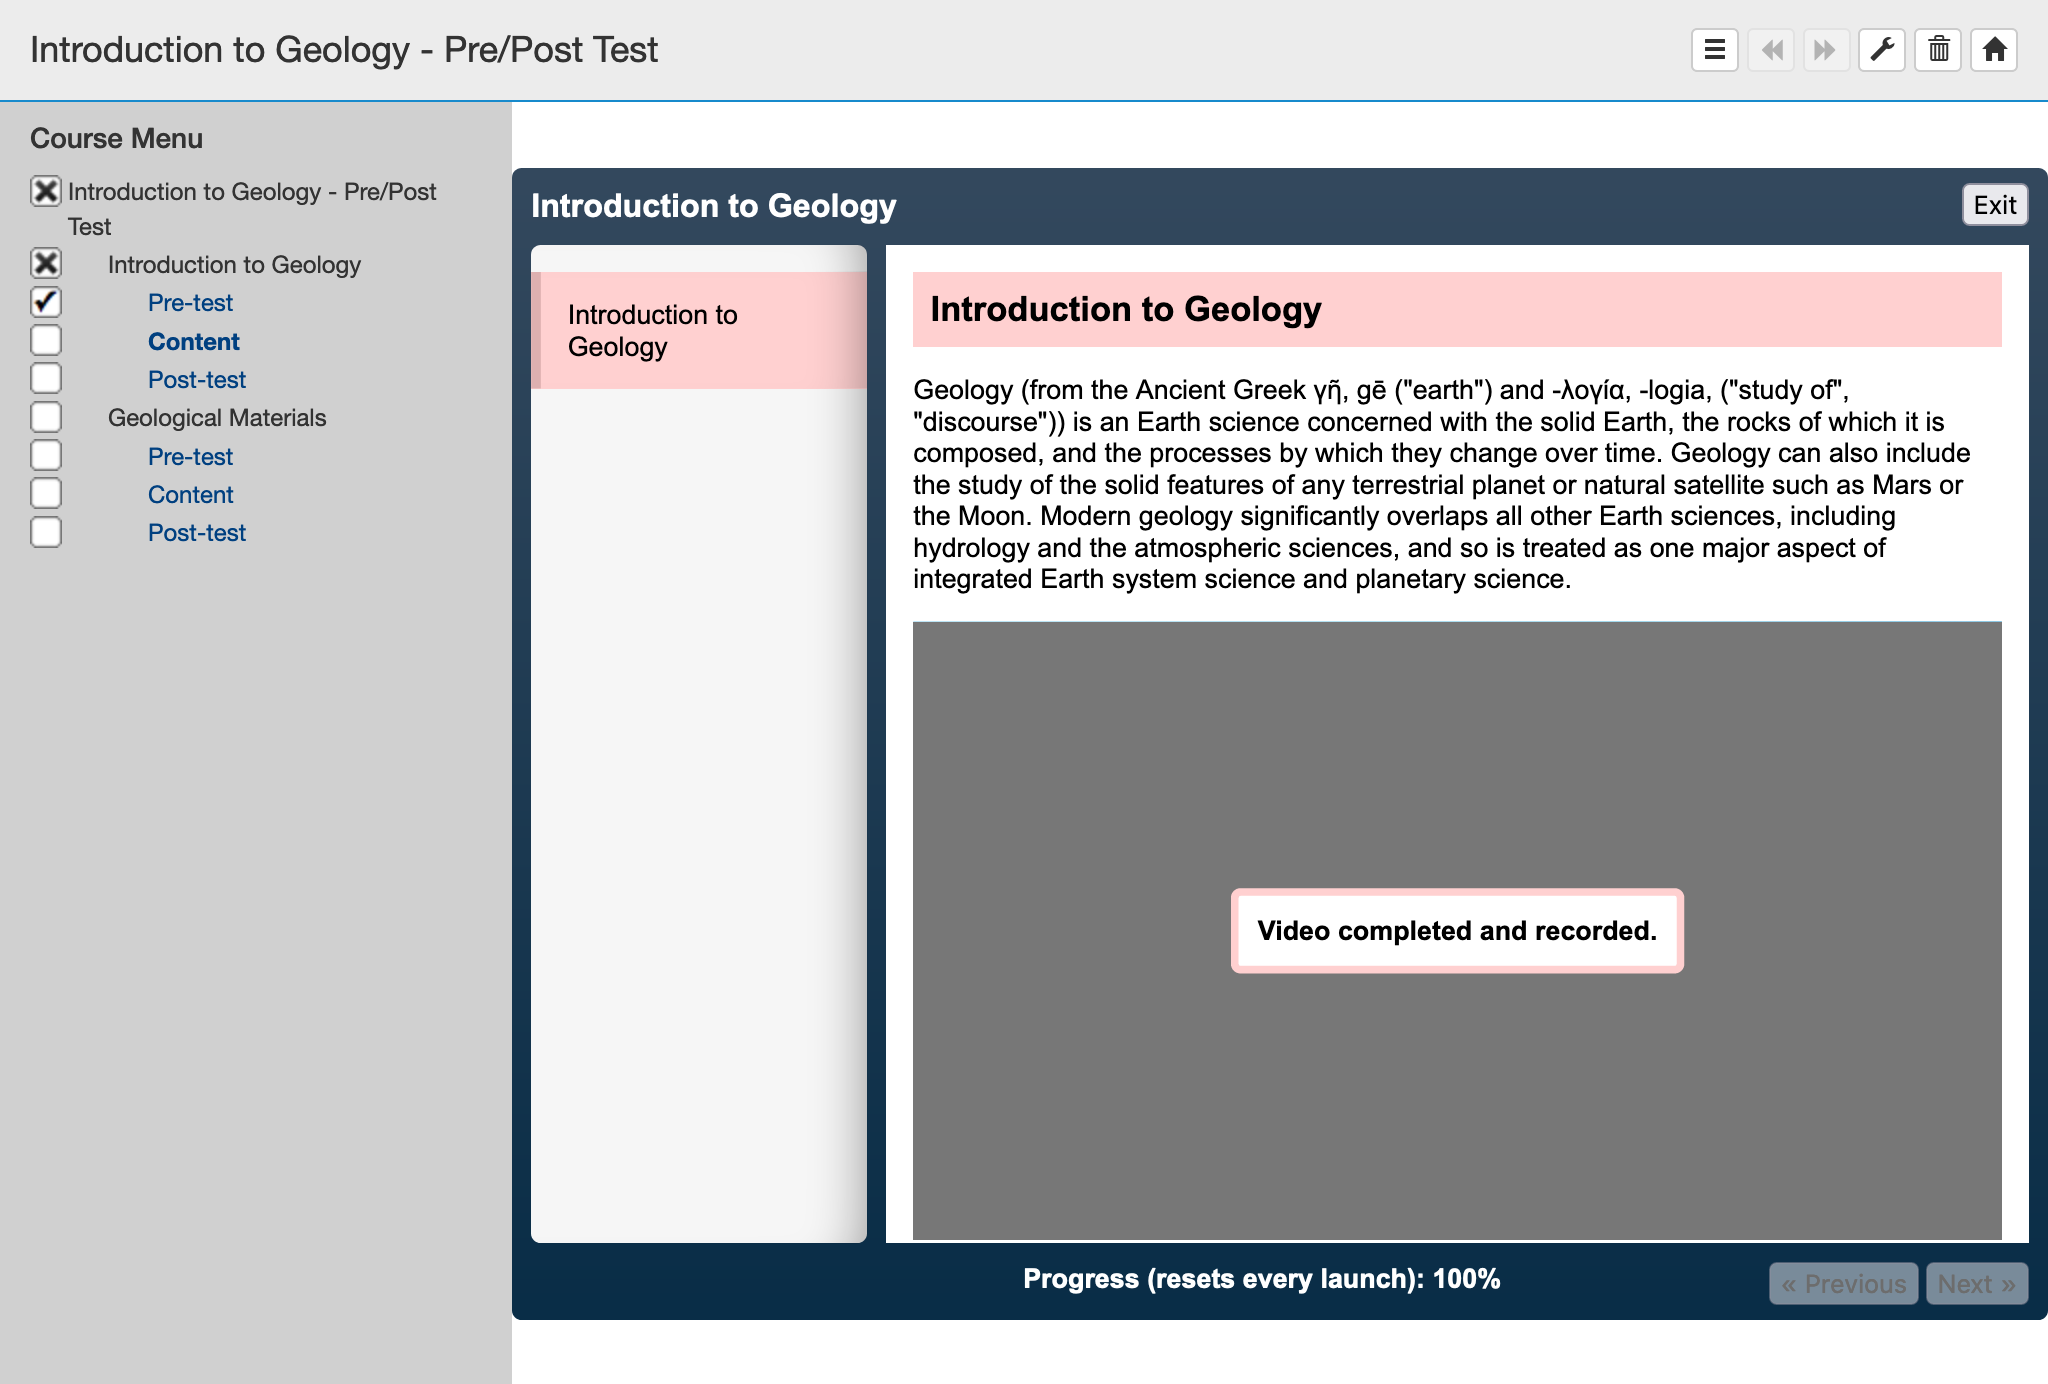Viewport: 2048px width, 1384px height.
Task: Click the « Previous button
Action: pyautogui.click(x=1843, y=1284)
